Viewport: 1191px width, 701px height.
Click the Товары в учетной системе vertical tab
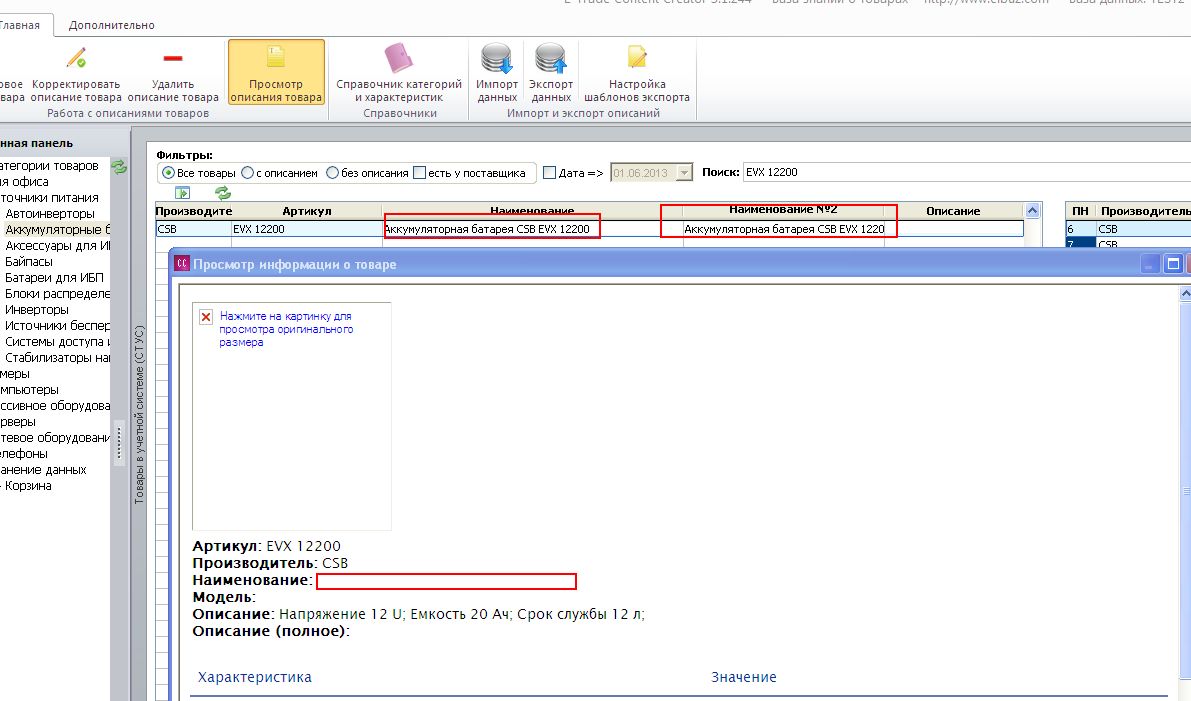[x=139, y=415]
